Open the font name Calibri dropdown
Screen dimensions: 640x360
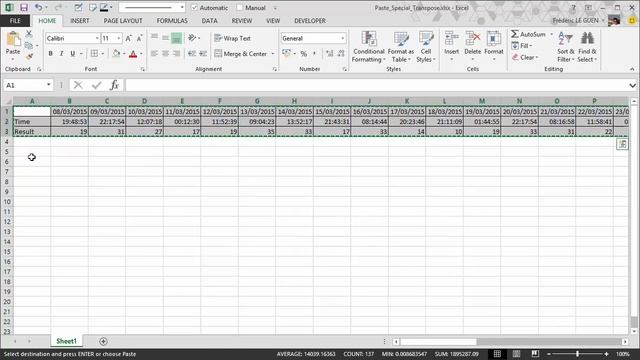pyautogui.click(x=97, y=38)
